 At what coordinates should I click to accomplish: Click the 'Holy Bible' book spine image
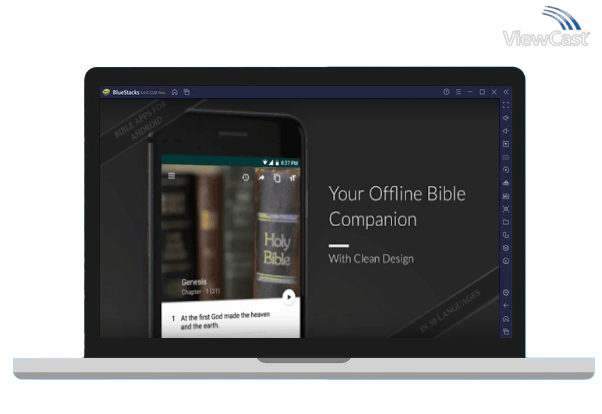[x=278, y=234]
